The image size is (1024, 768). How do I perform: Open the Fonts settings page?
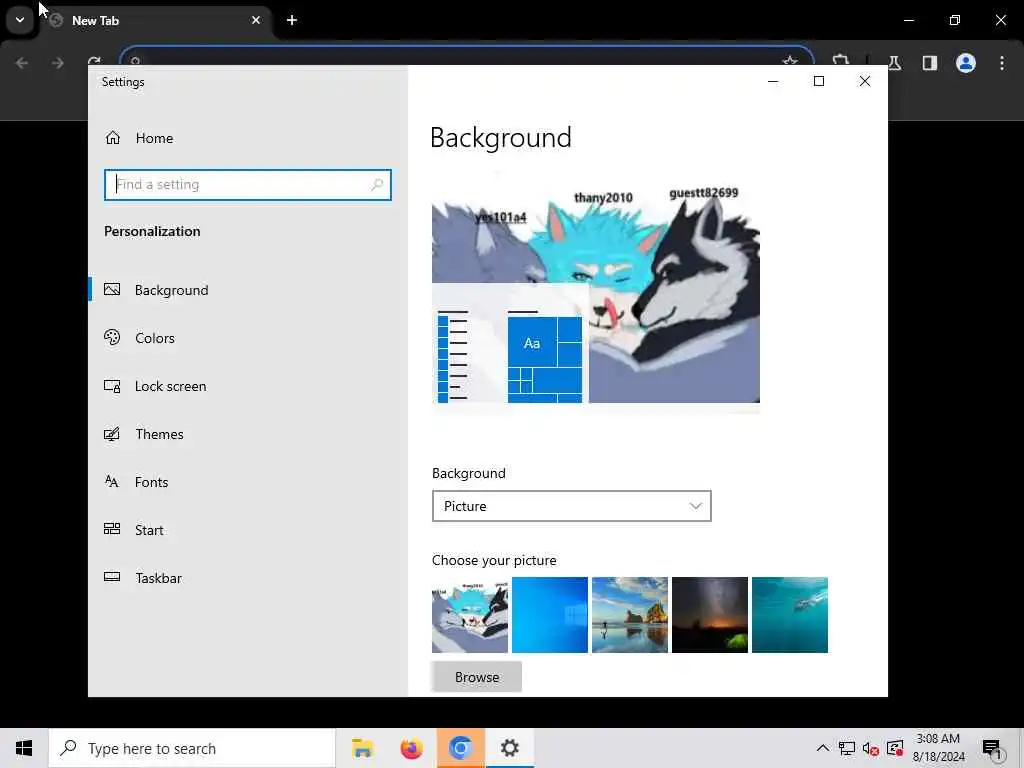point(248,482)
